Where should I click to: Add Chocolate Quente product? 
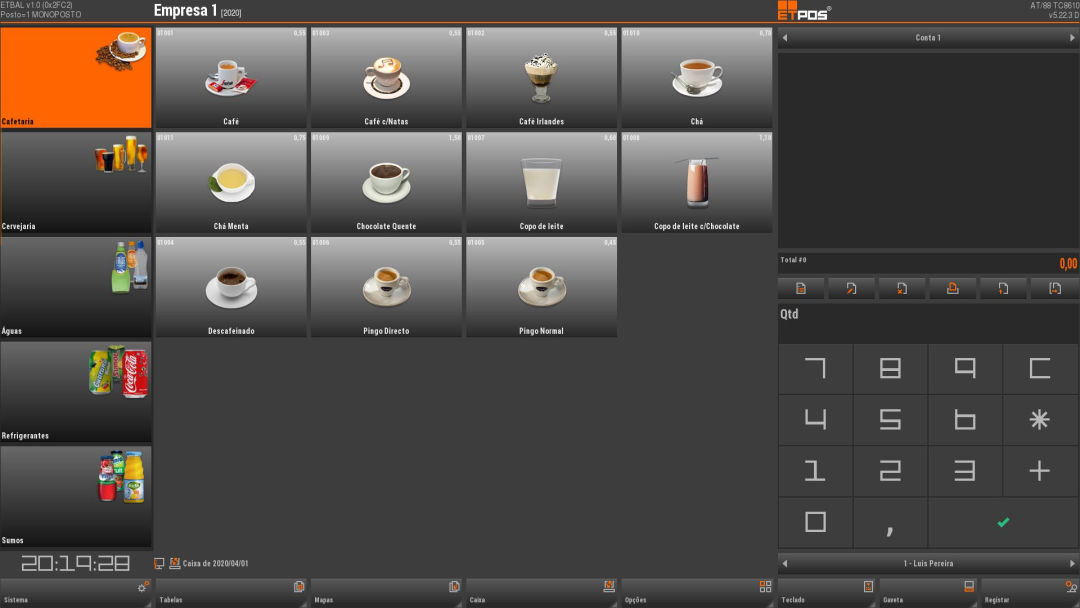386,182
